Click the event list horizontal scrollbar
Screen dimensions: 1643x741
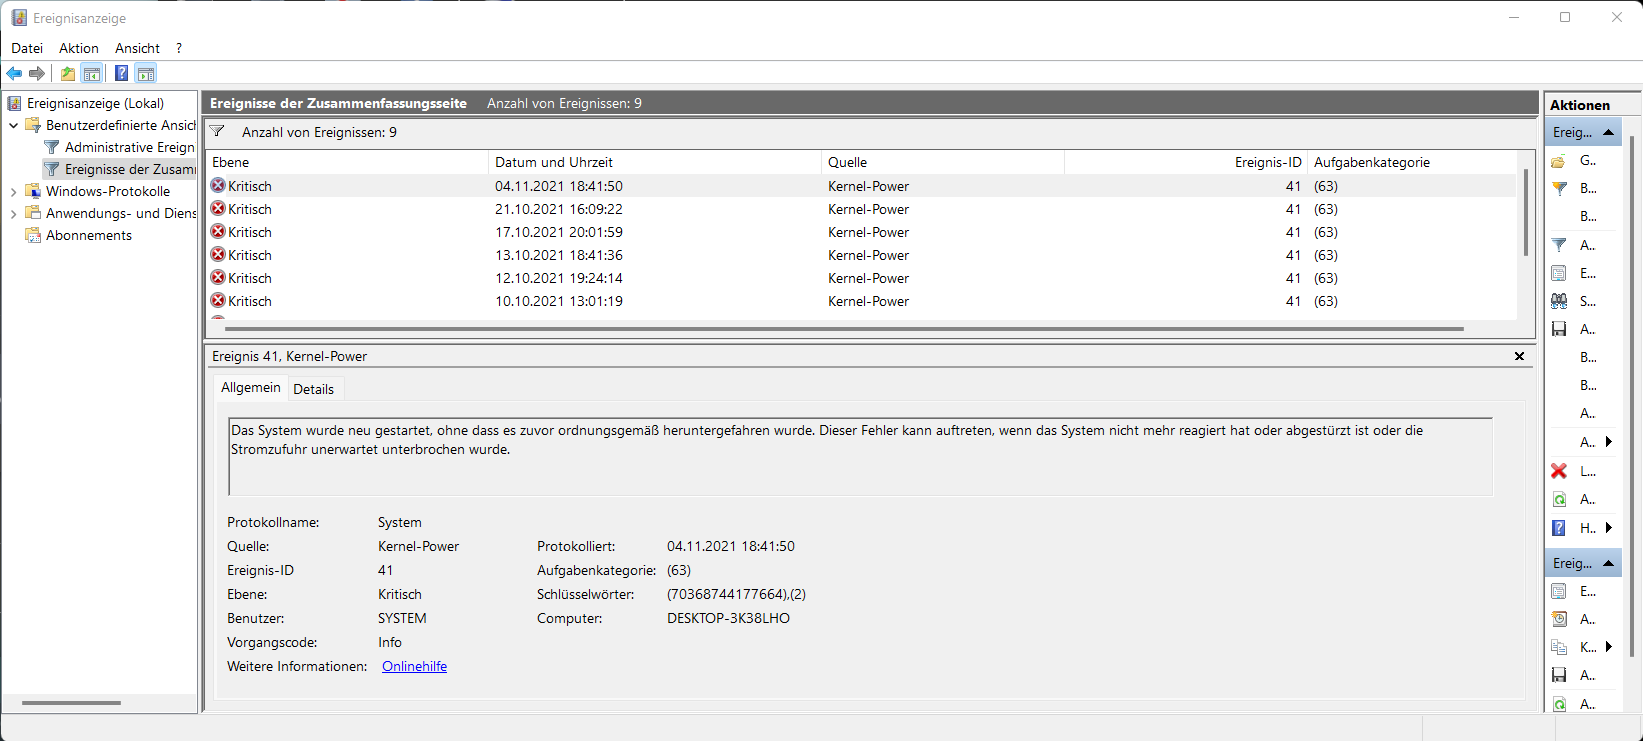point(844,328)
